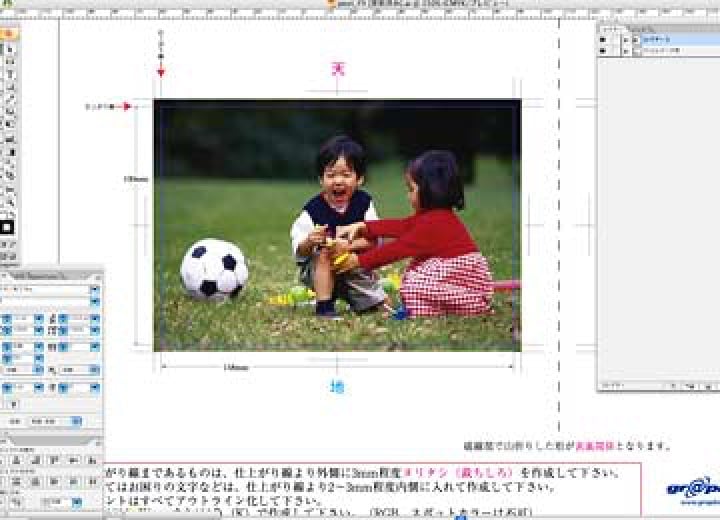Click the Character panel tab
This screenshot has height=520, width=720.
click(x=40, y=274)
